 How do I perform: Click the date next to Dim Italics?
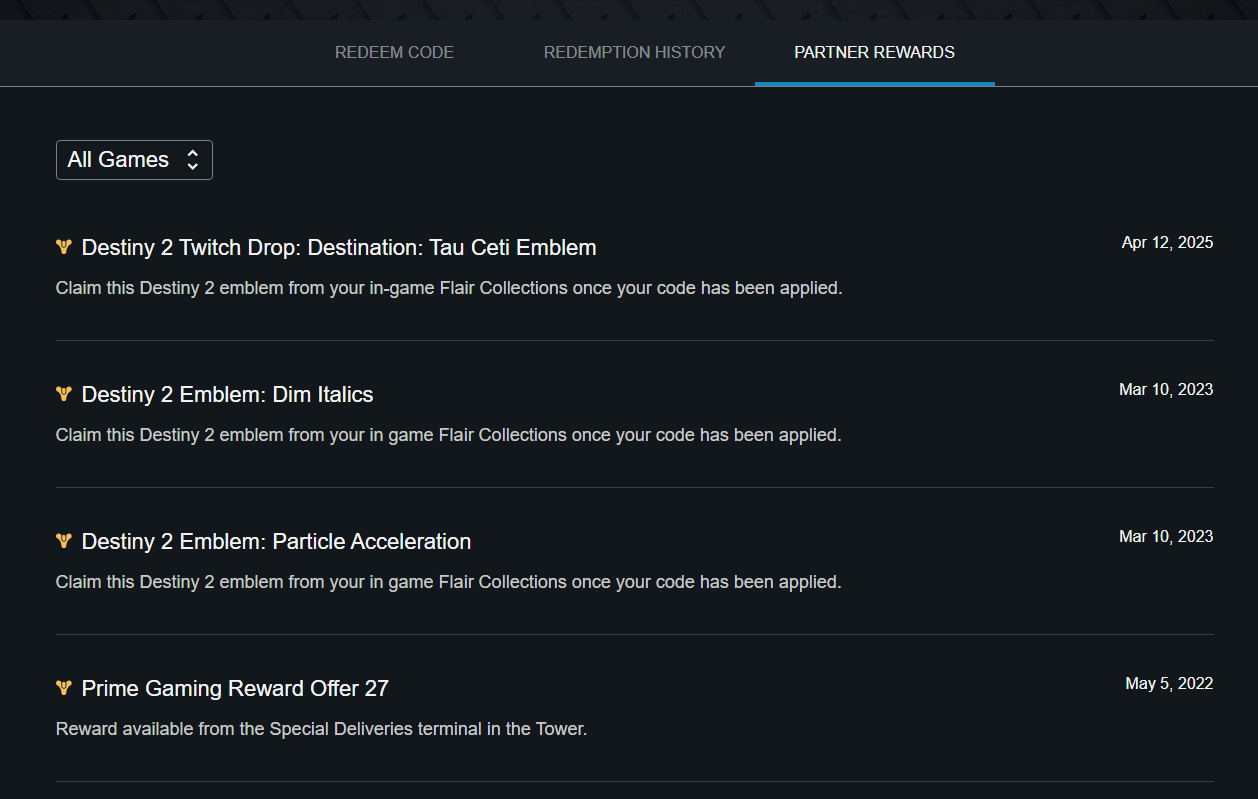(1166, 389)
